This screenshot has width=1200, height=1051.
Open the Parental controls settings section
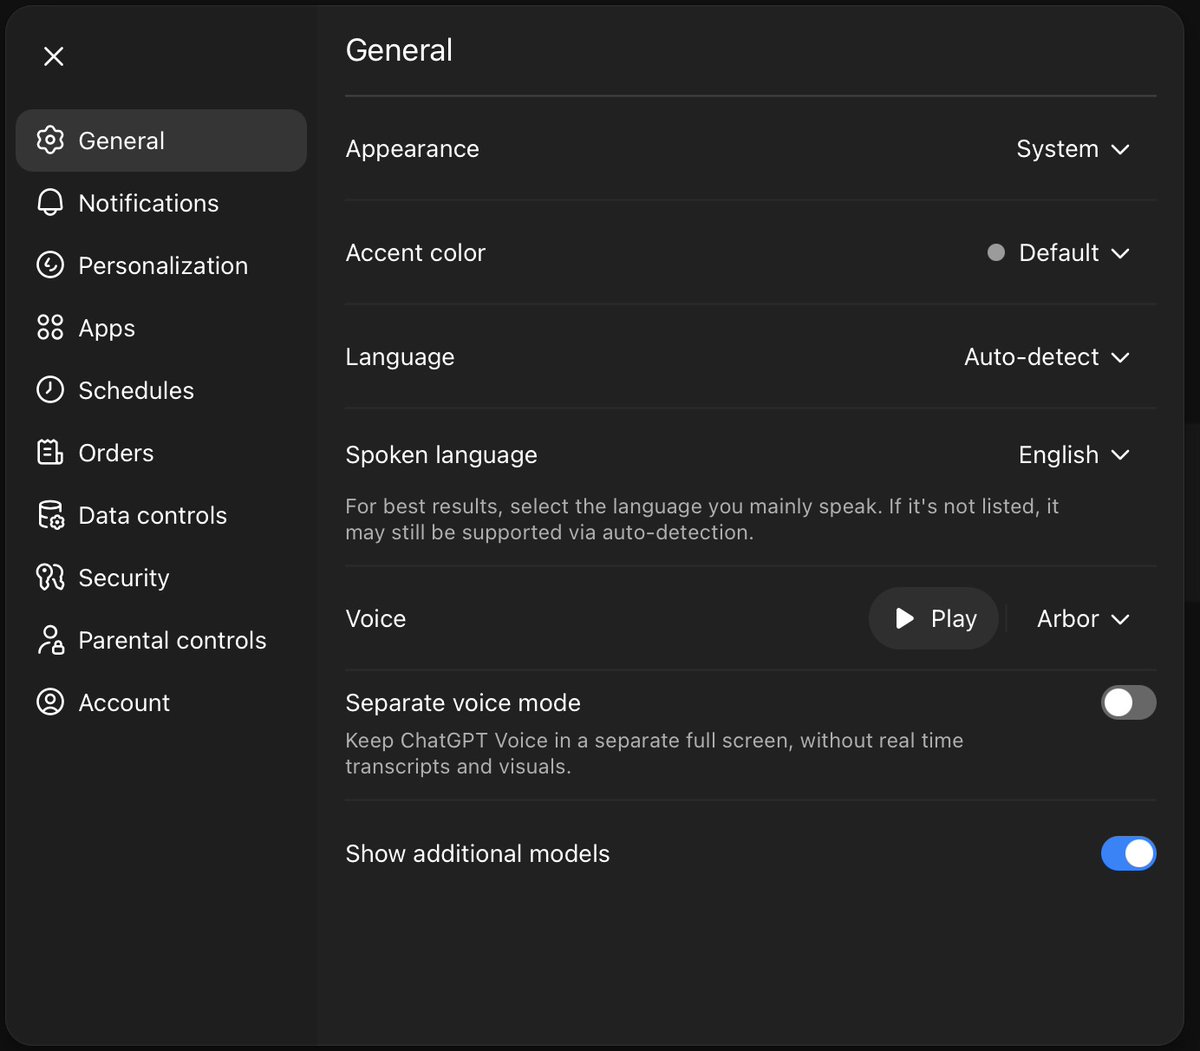(x=171, y=640)
